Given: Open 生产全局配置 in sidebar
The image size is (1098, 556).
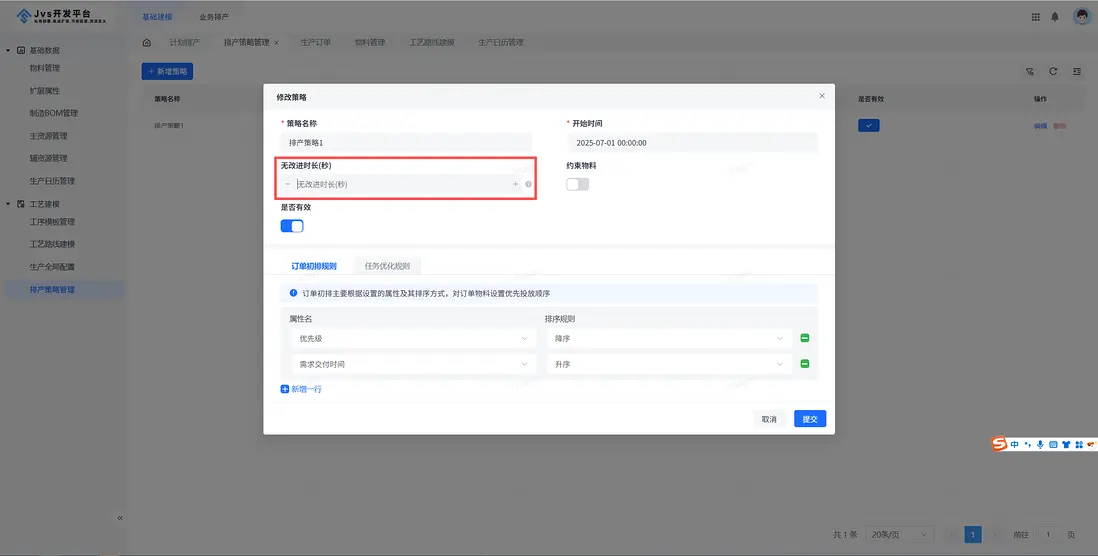Looking at the screenshot, I should tap(52, 267).
